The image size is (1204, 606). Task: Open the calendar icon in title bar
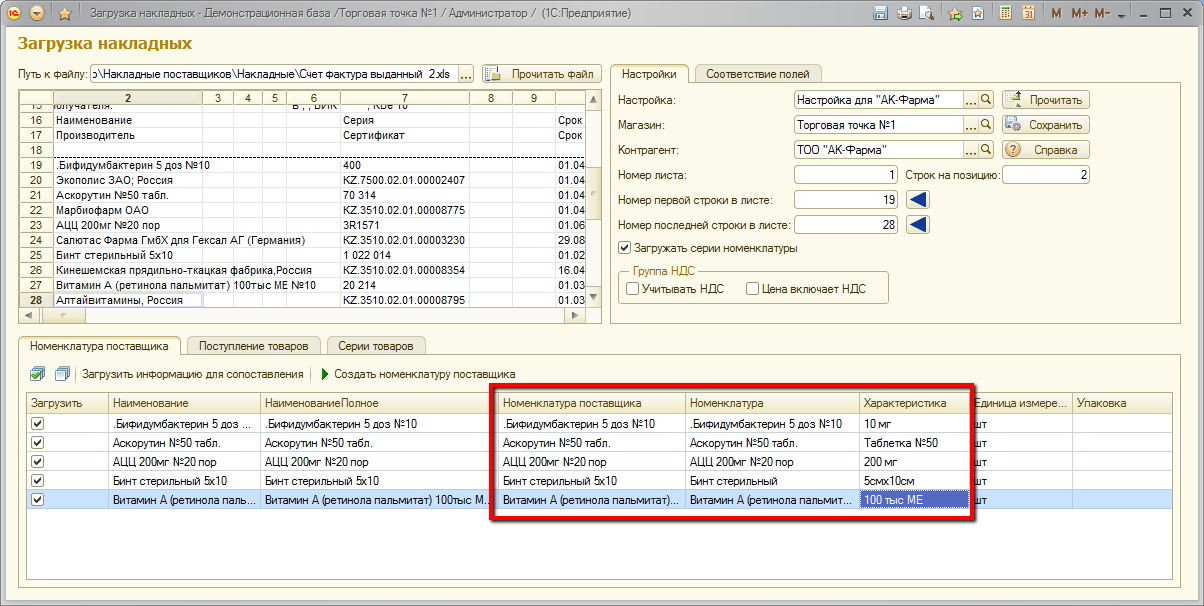coord(1028,14)
